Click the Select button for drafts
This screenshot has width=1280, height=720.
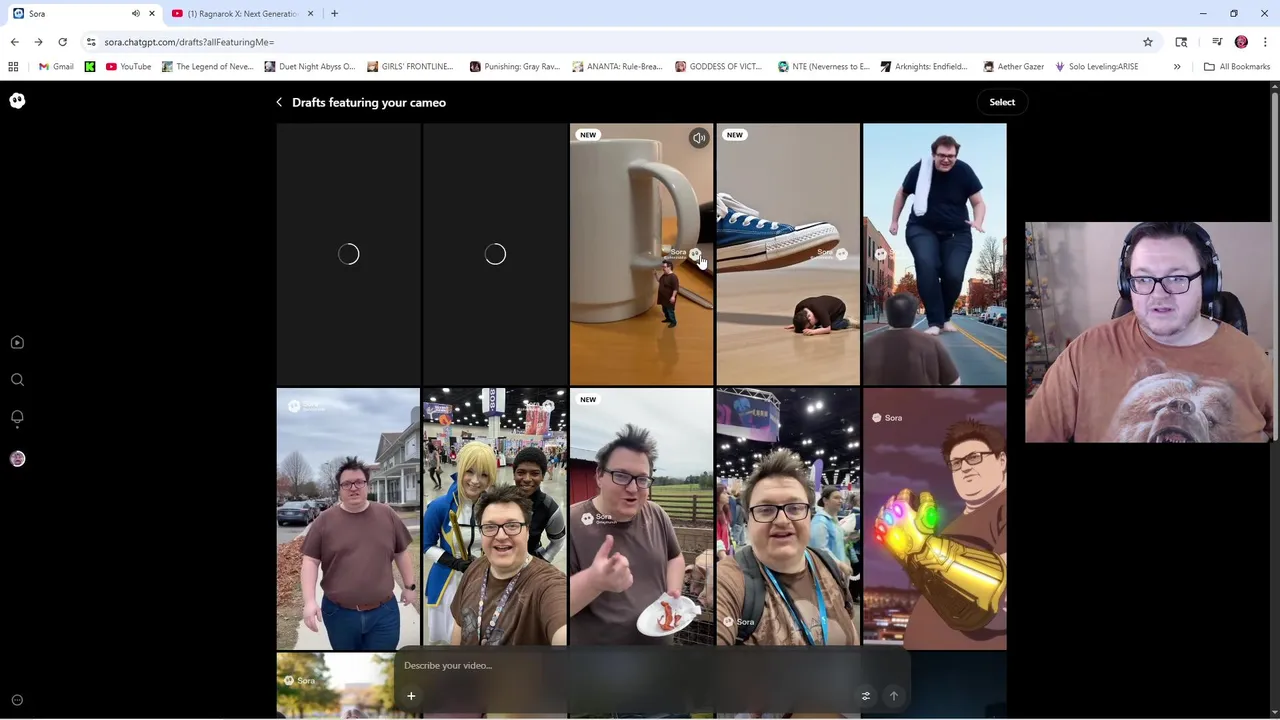pos(1002,102)
